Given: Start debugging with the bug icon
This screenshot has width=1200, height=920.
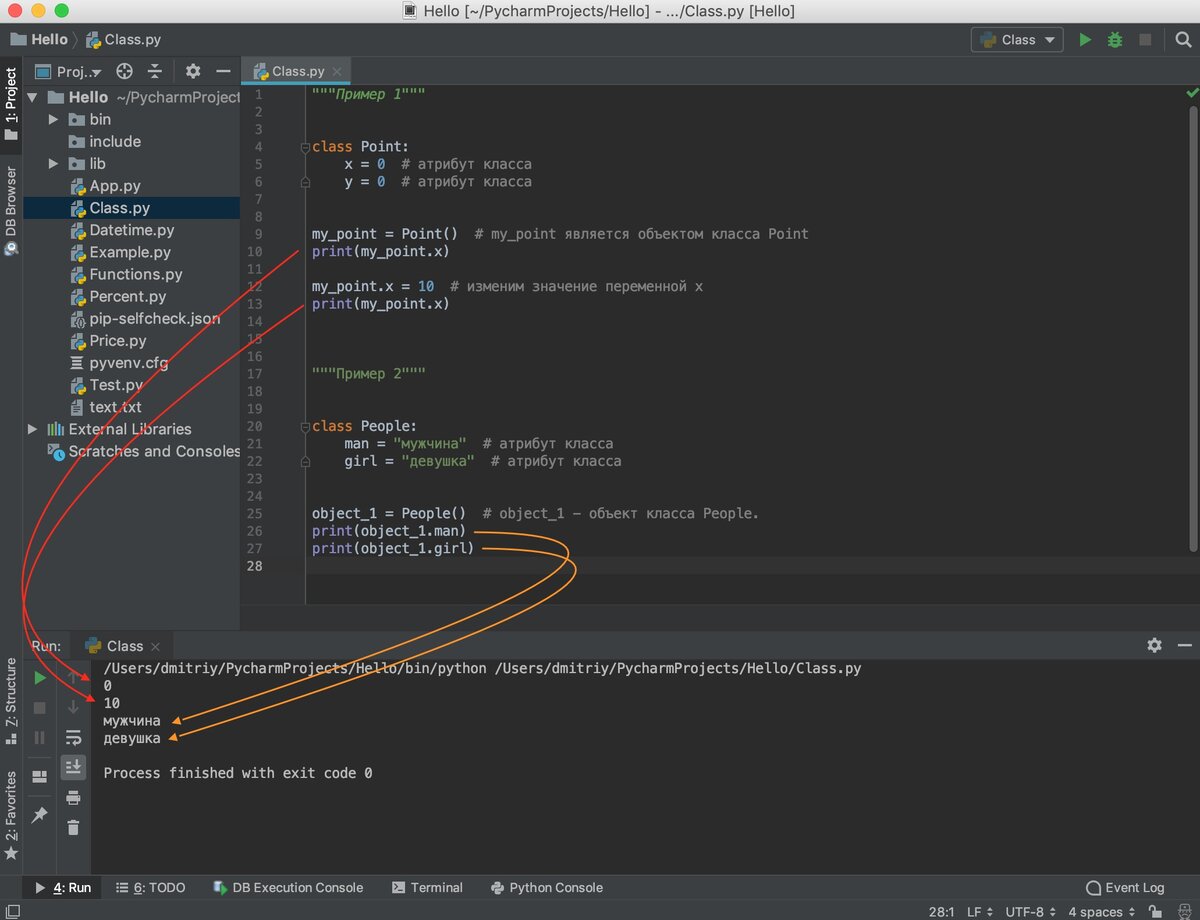Looking at the screenshot, I should (1115, 40).
